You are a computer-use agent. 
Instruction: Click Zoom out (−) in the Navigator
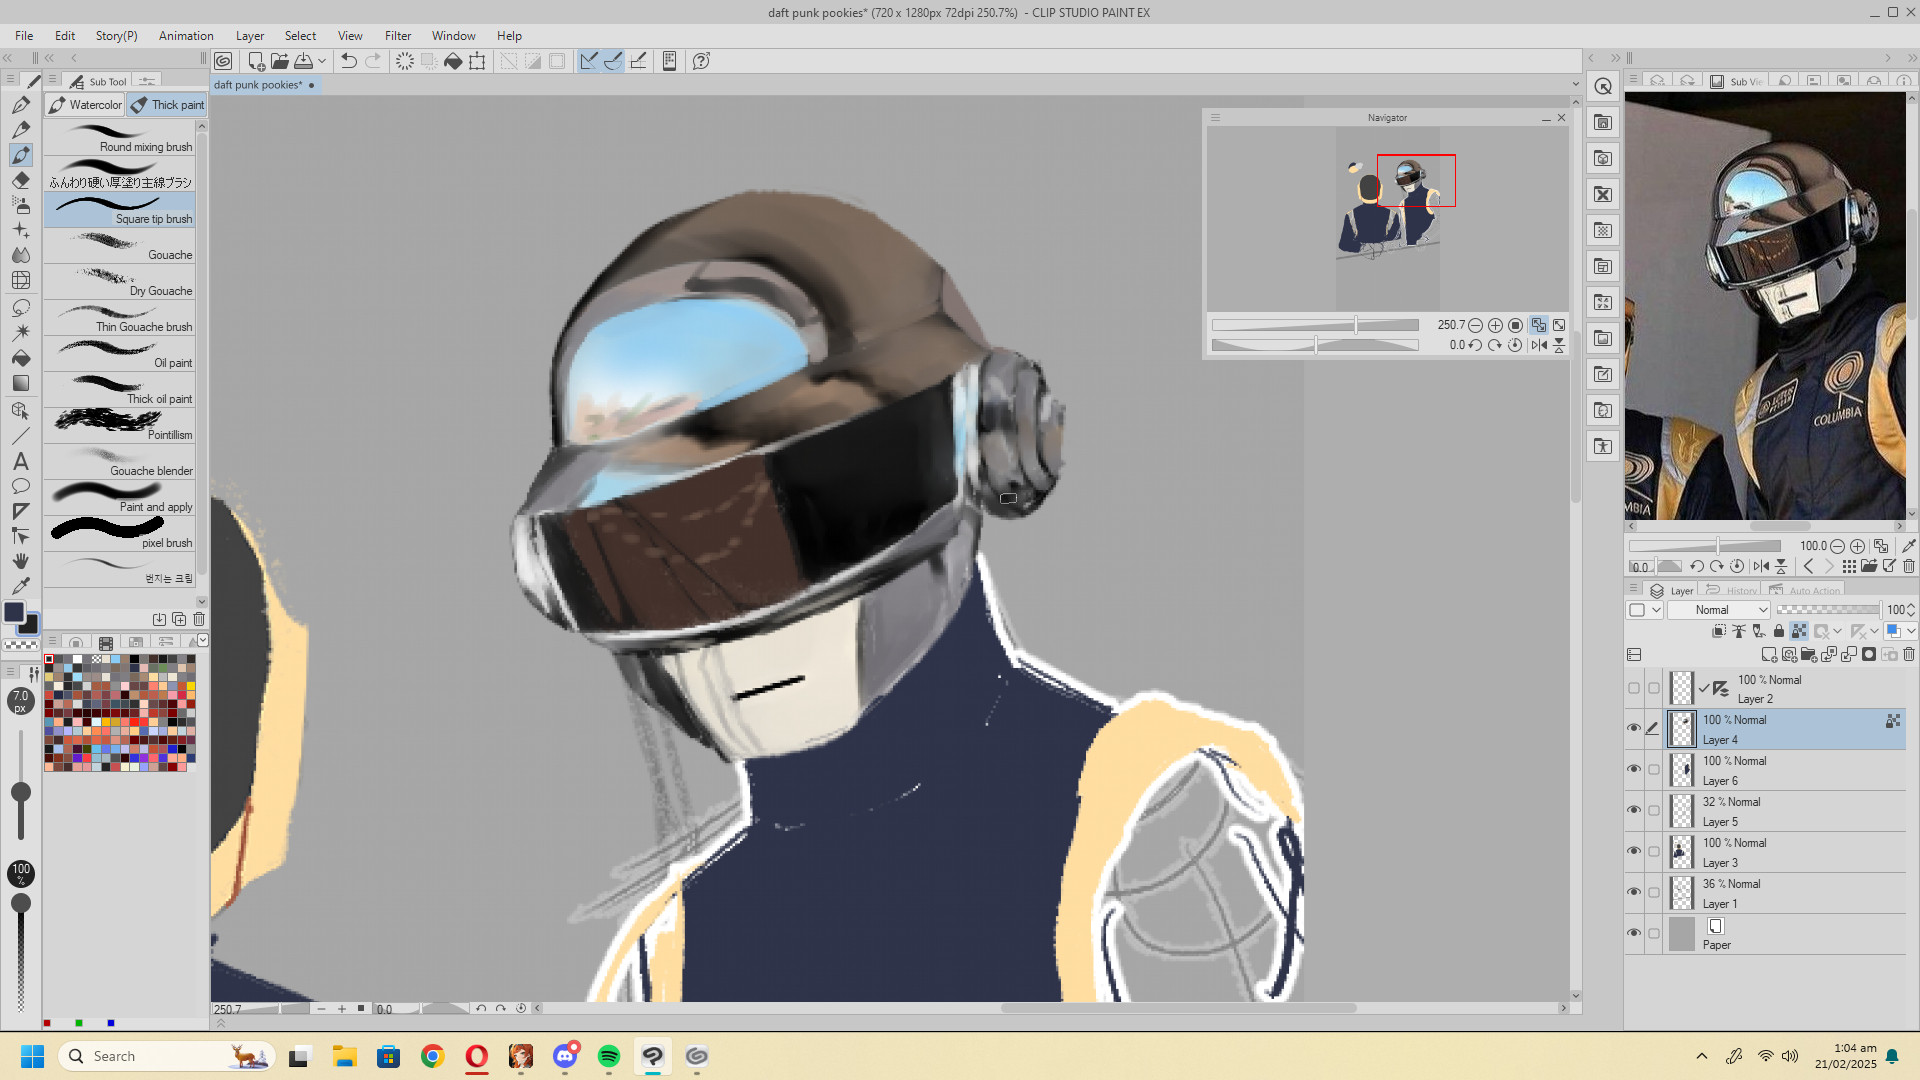1475,325
